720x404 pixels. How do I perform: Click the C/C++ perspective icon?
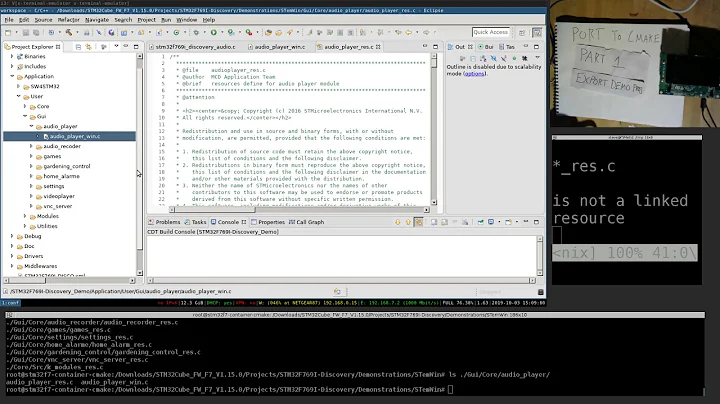(x=537, y=32)
